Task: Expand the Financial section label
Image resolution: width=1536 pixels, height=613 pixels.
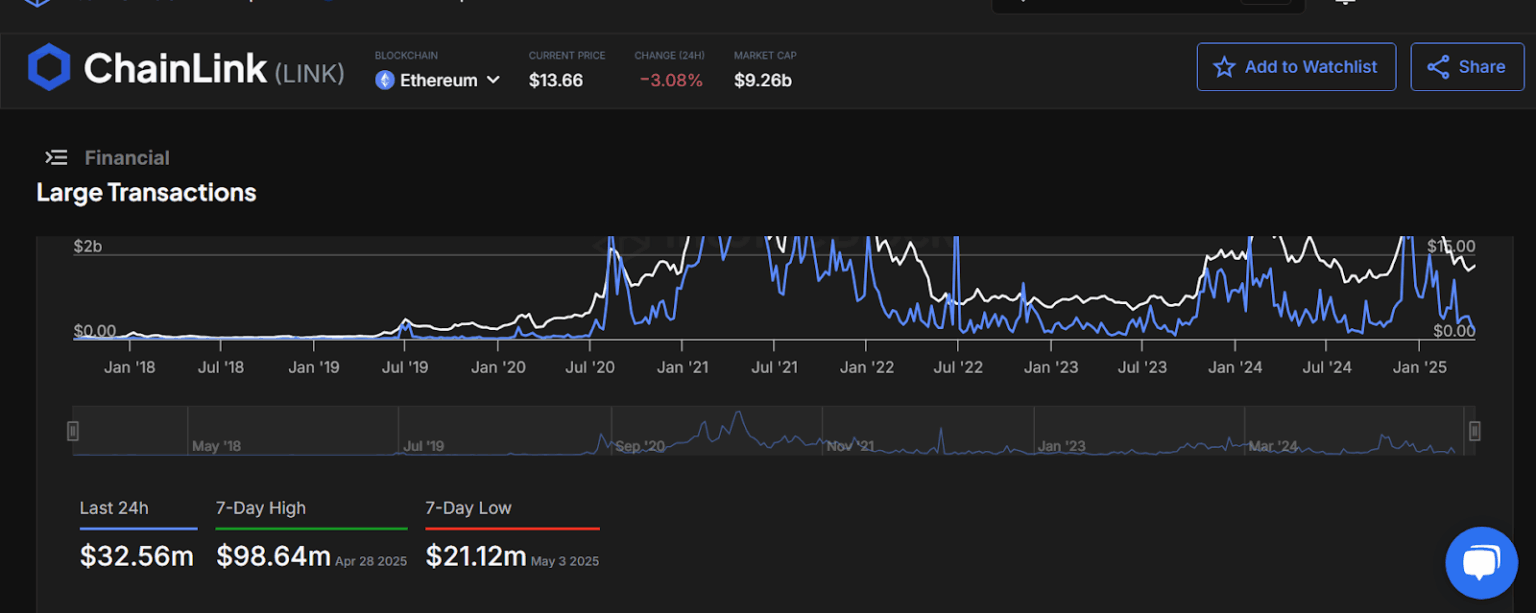Action: (127, 158)
